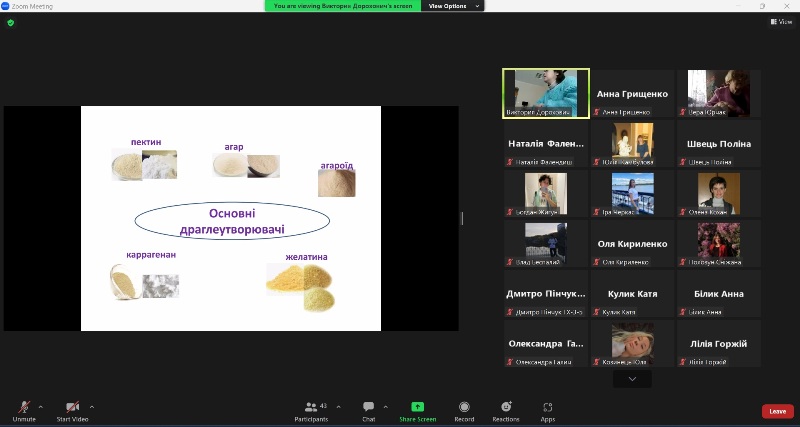Click the Unmute microphone icon
800x427 pixels.
click(24, 407)
